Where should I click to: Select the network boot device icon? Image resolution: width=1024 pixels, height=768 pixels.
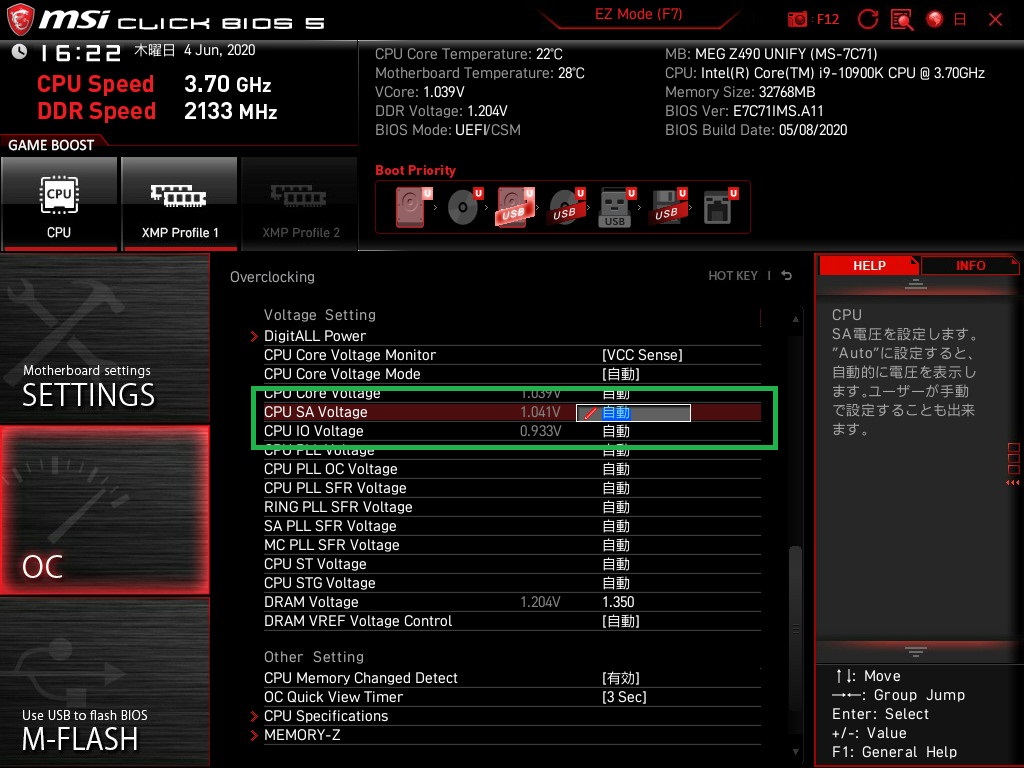click(x=716, y=207)
